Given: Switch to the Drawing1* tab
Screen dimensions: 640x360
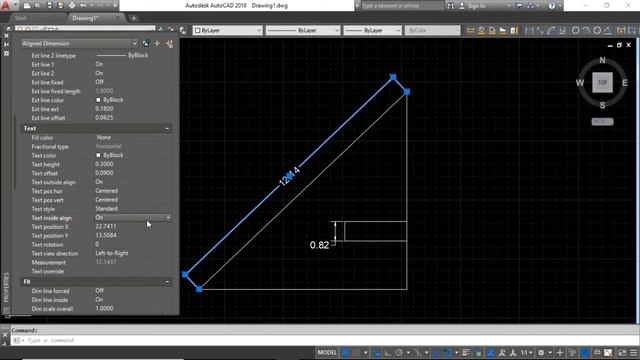Looking at the screenshot, I should coord(85,18).
